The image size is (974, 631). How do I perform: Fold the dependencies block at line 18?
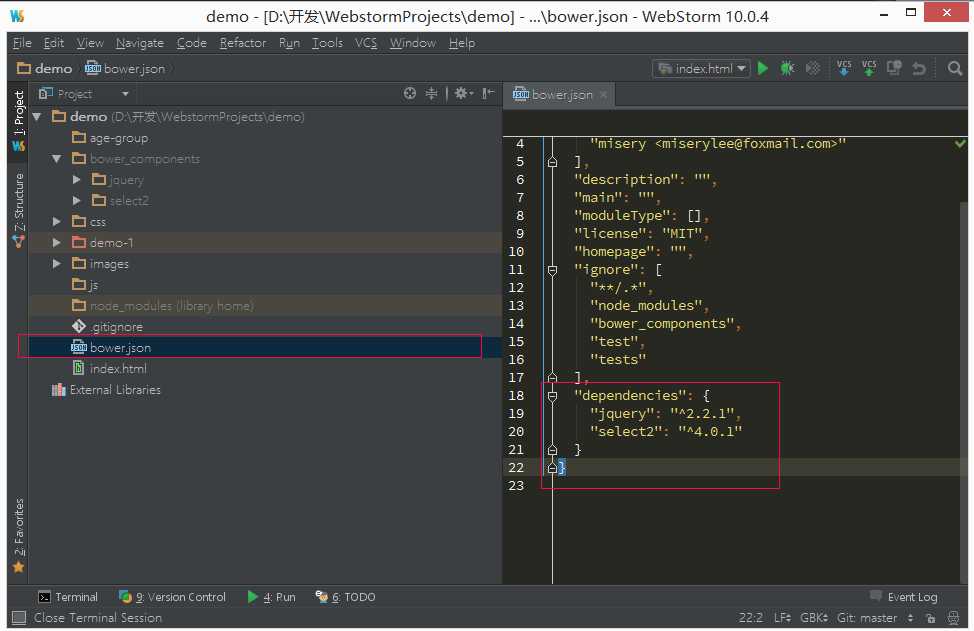point(552,396)
